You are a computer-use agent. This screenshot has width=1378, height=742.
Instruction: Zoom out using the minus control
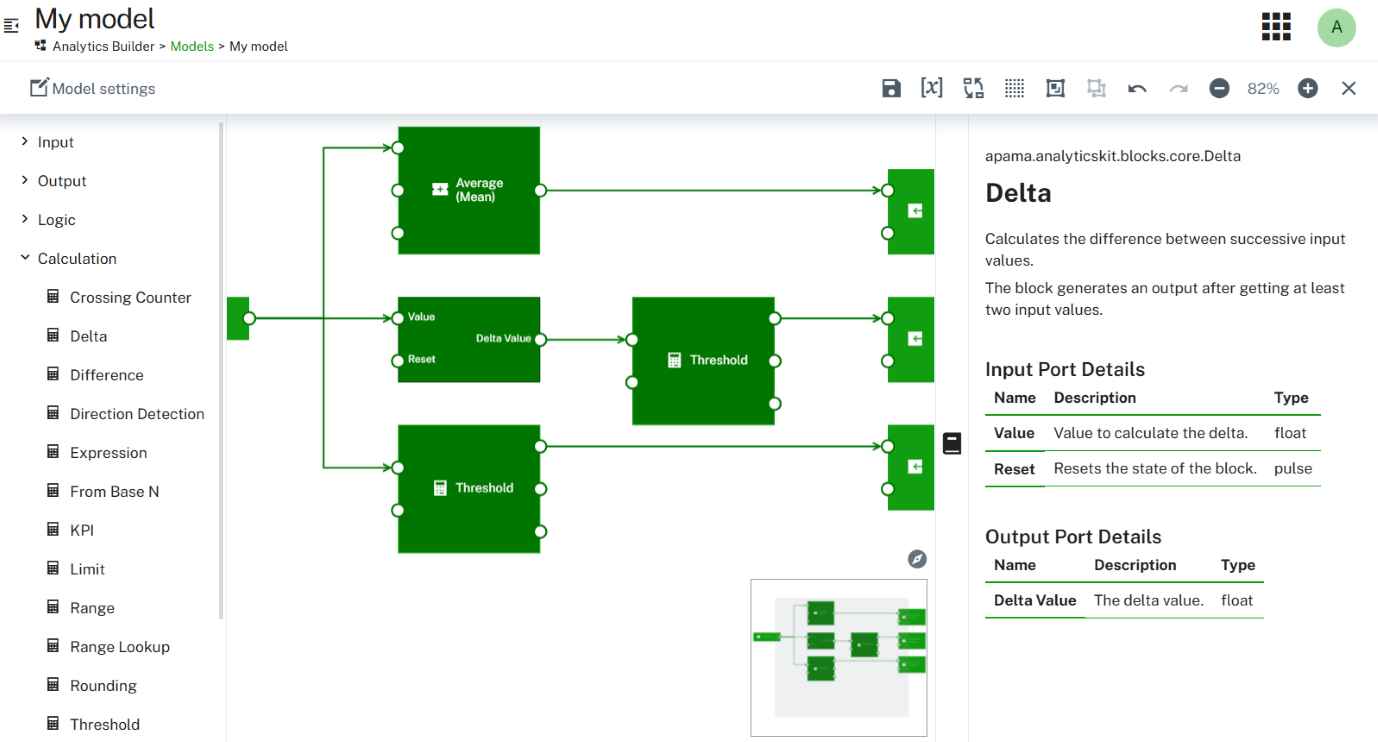click(1219, 88)
